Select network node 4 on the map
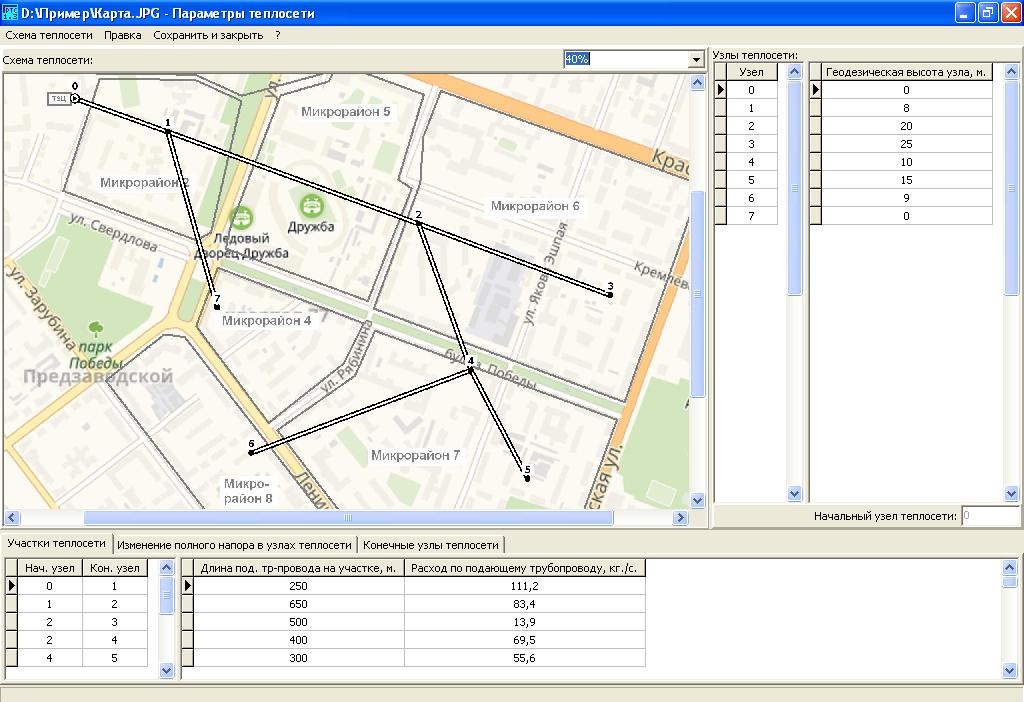The width and height of the screenshot is (1024, 702). [470, 371]
